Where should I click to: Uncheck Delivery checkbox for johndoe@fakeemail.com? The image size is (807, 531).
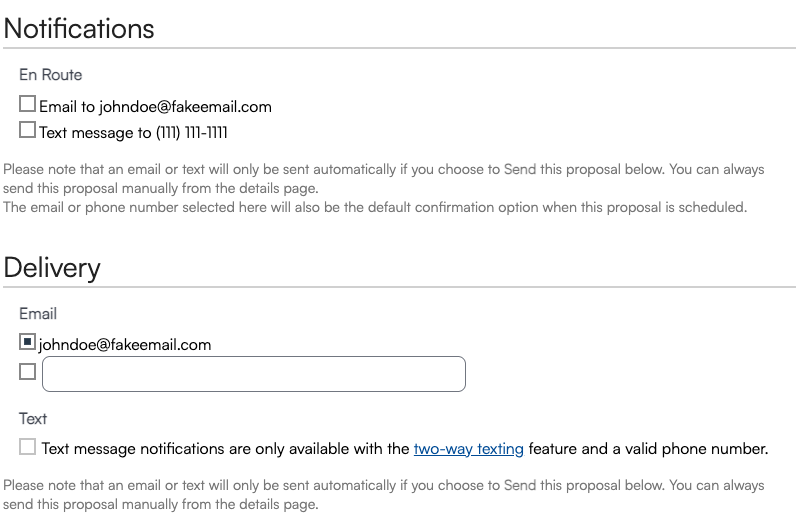click(x=28, y=342)
